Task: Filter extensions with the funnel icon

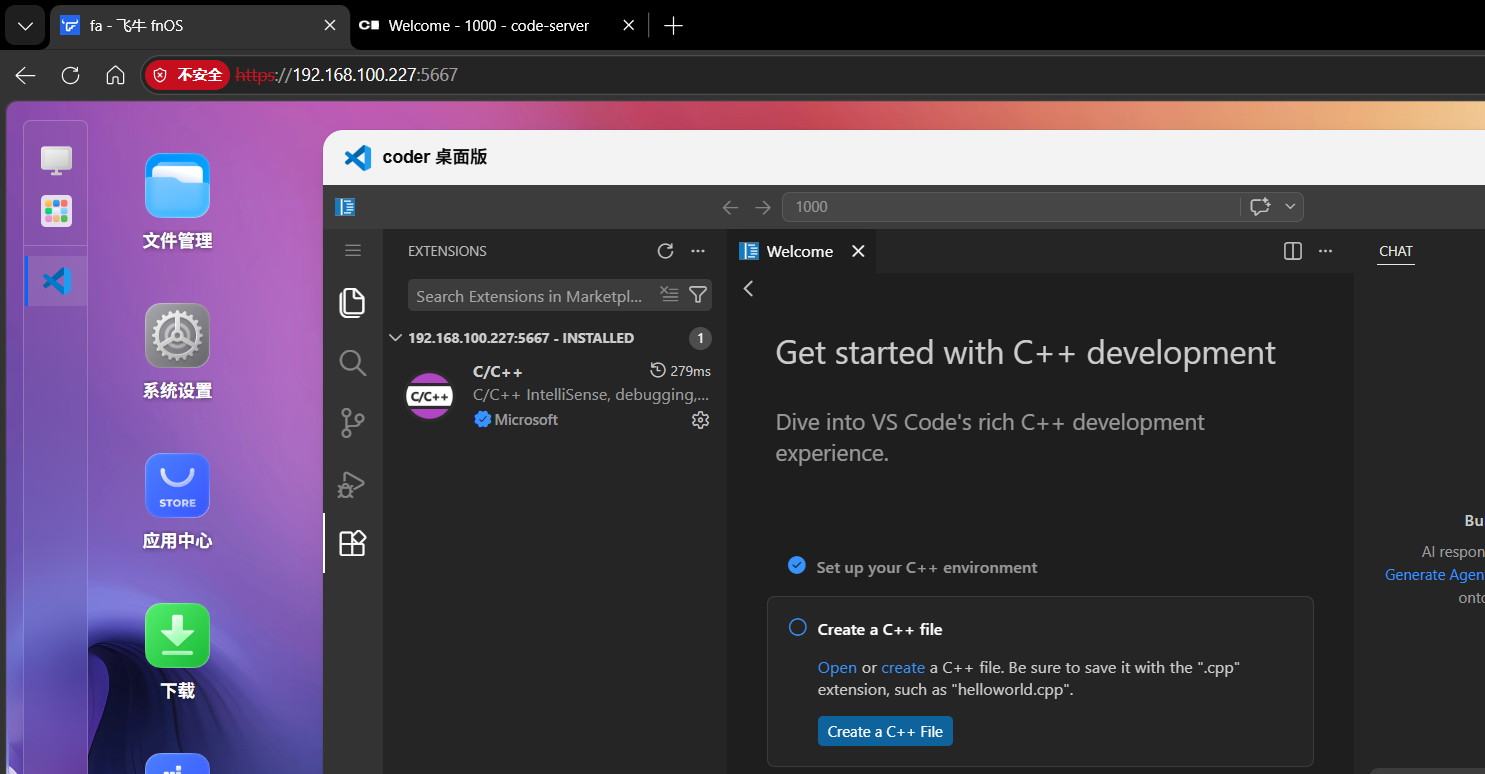Action: point(698,295)
